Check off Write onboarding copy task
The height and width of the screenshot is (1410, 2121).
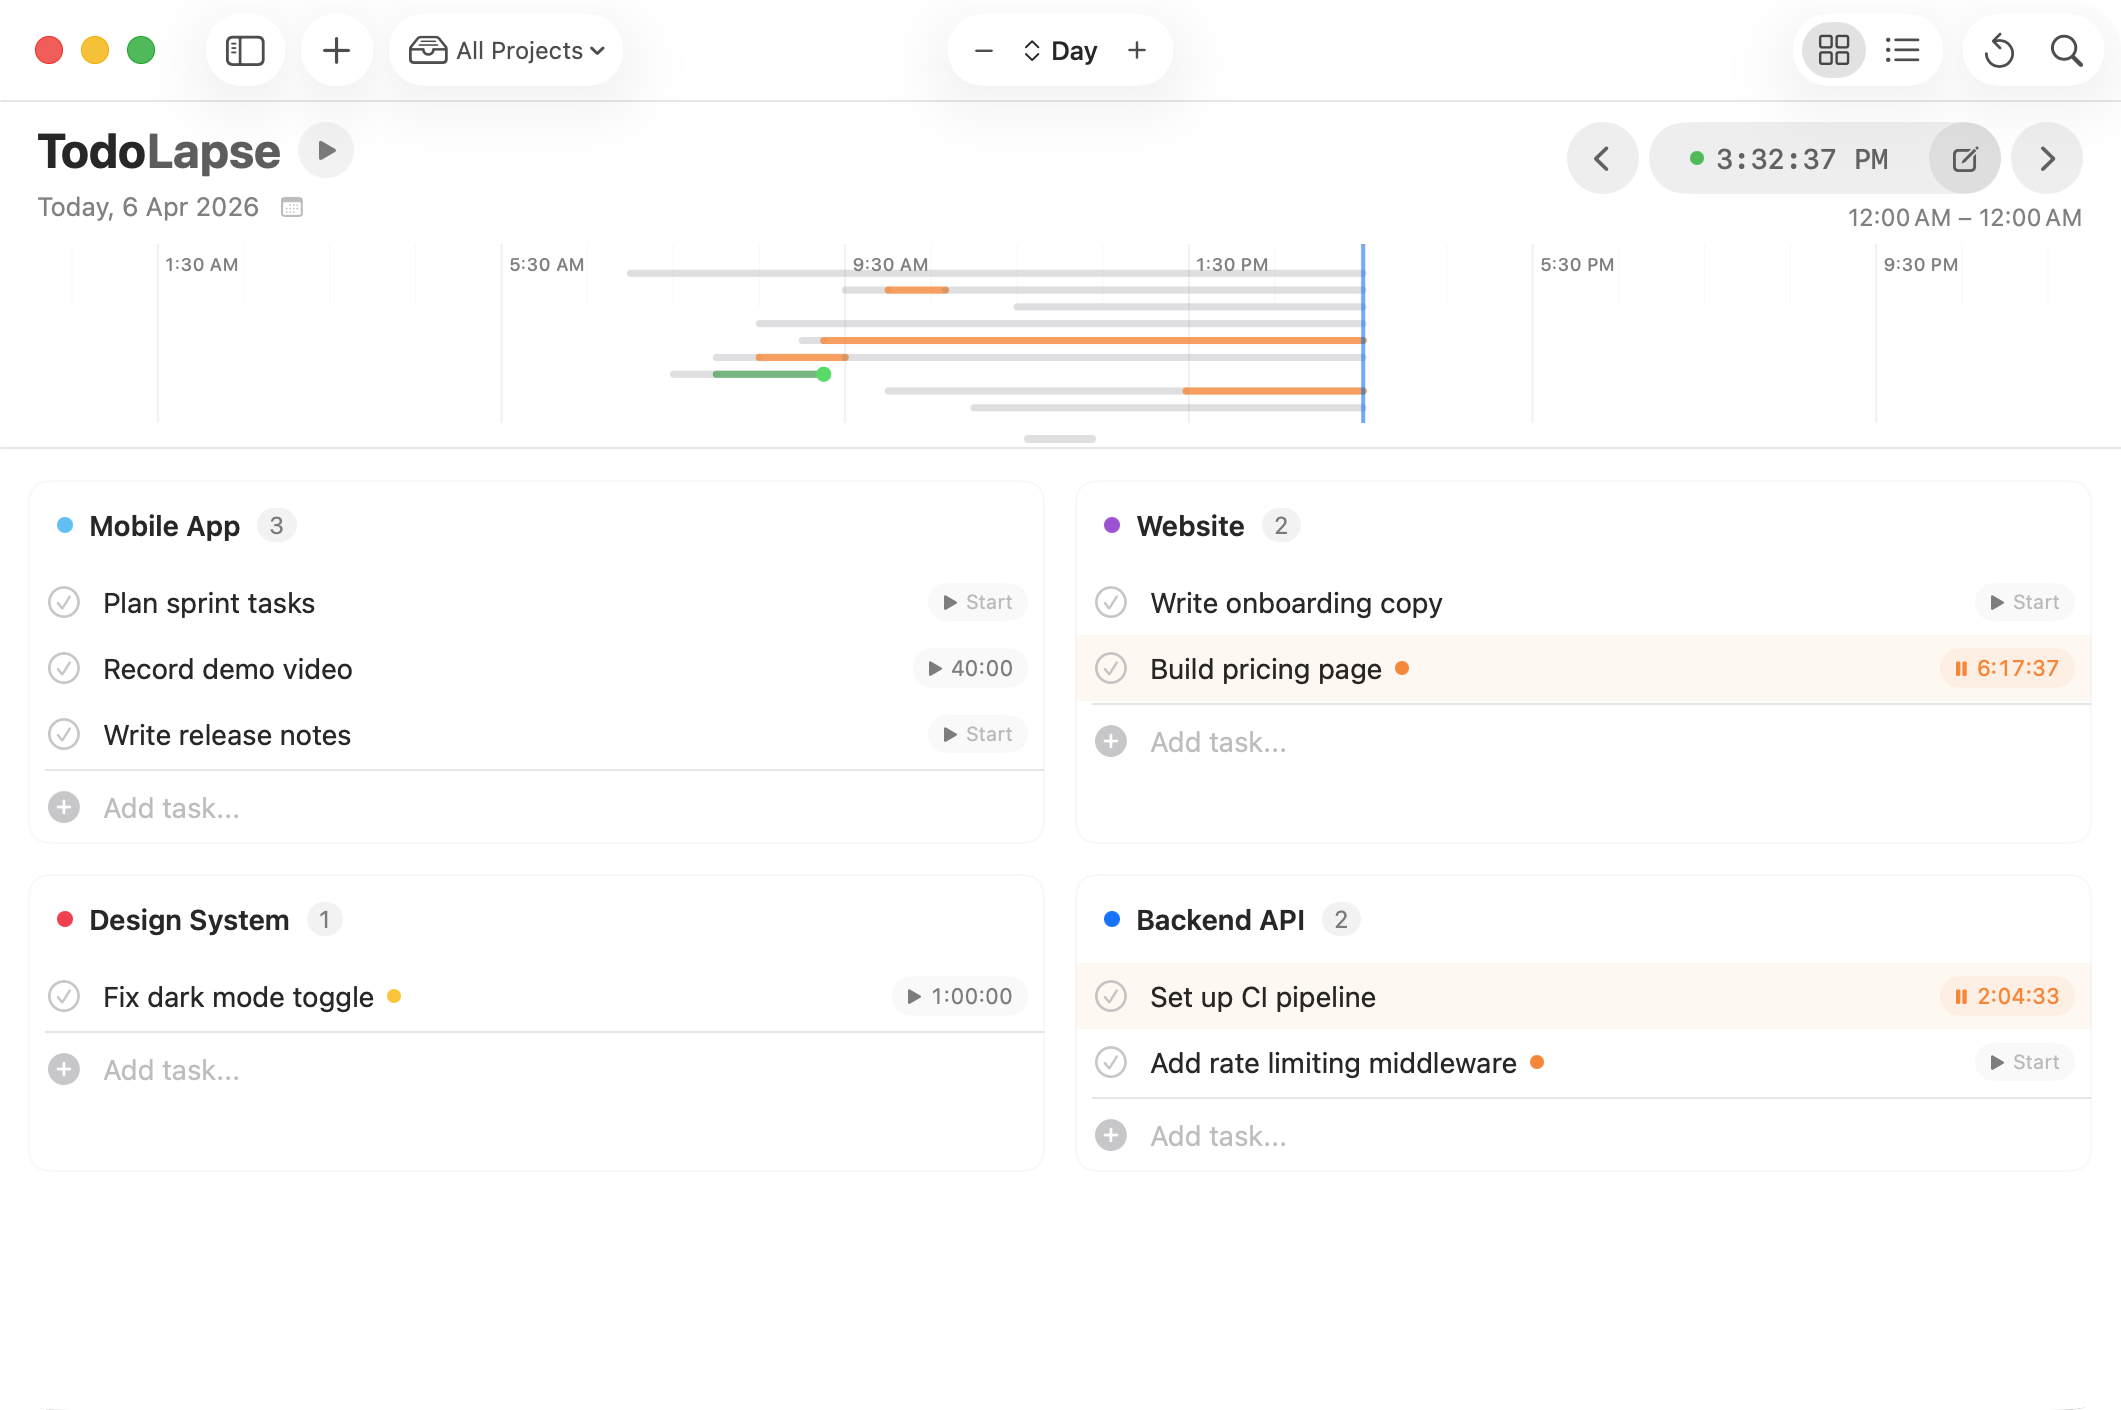[x=1111, y=603]
